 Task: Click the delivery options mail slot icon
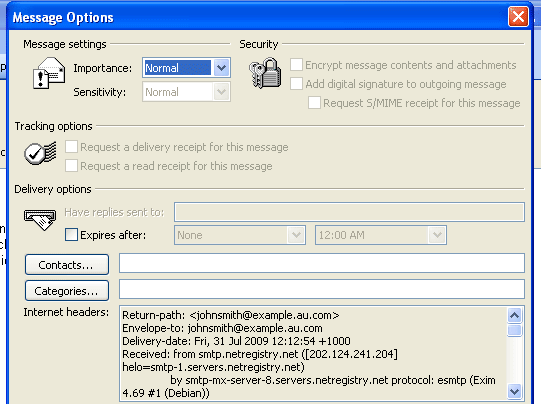pyautogui.click(x=40, y=219)
